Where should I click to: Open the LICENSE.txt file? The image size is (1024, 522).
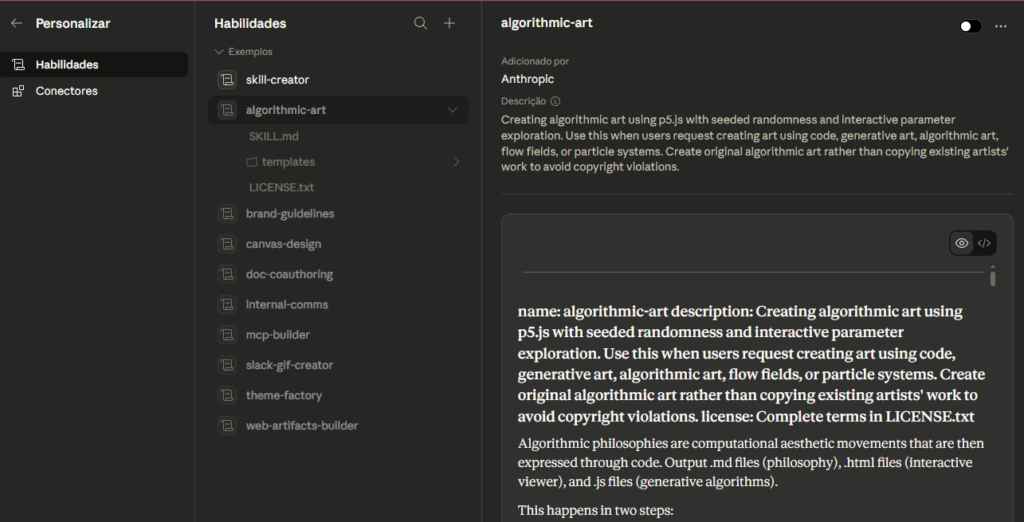tap(281, 188)
